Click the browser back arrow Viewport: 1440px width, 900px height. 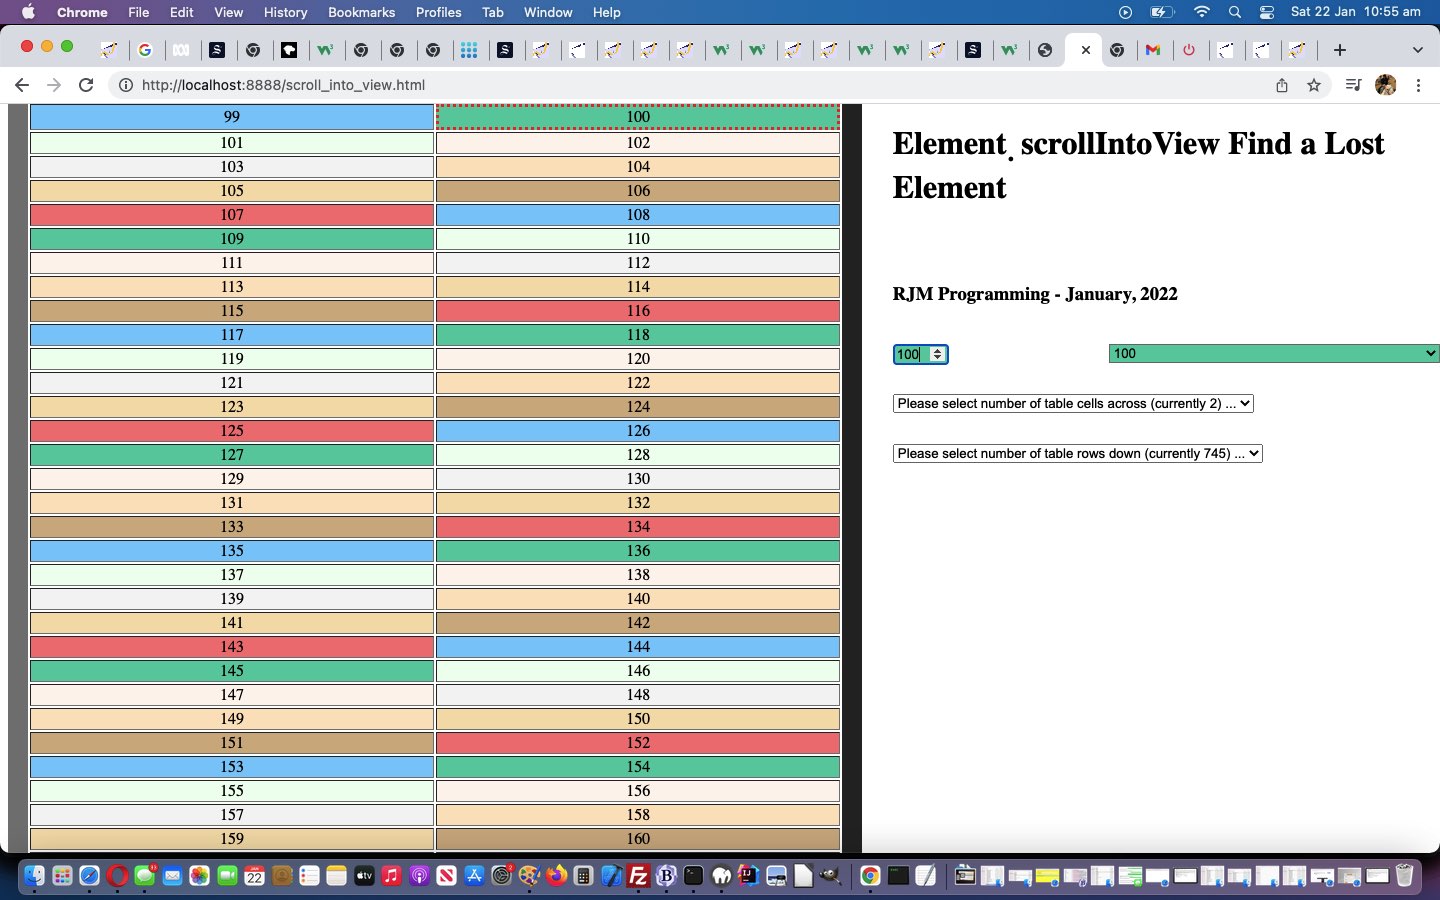point(22,85)
